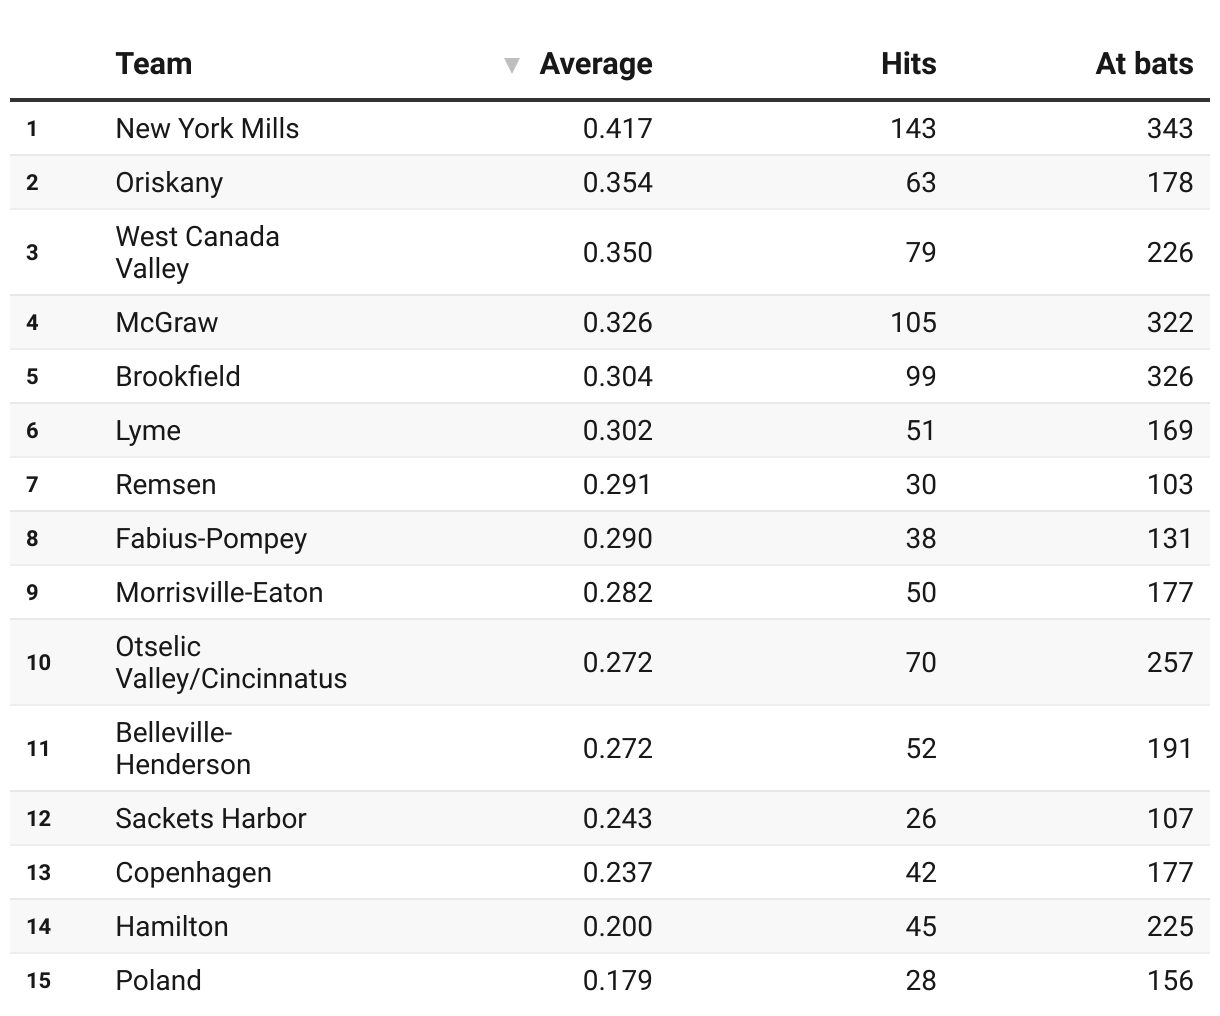Select the Fabius-Pompey team cell
1220x1016 pixels.
[211, 538]
